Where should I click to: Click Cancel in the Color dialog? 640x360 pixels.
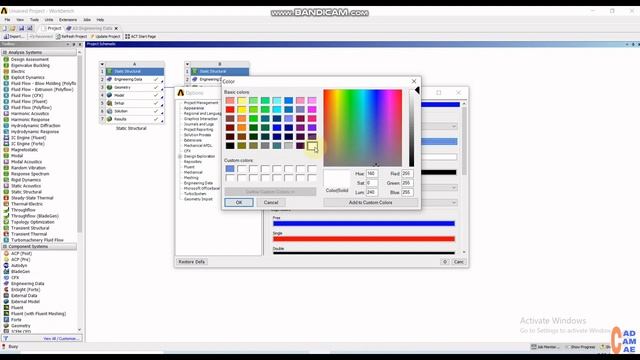pyautogui.click(x=271, y=202)
